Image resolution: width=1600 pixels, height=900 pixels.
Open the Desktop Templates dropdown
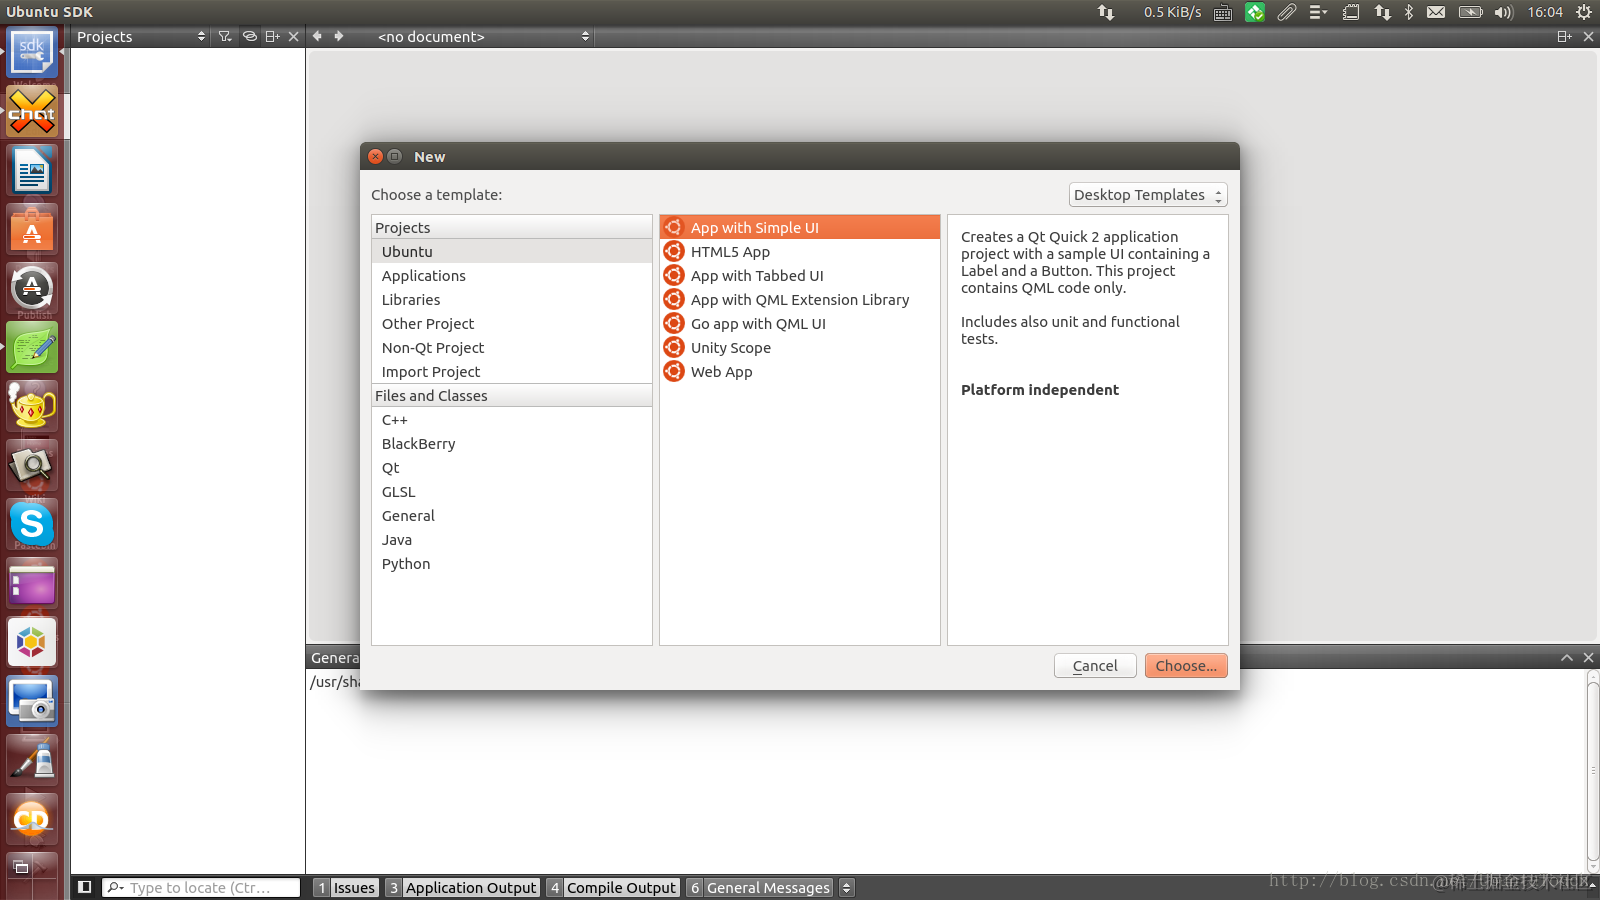coord(1148,195)
